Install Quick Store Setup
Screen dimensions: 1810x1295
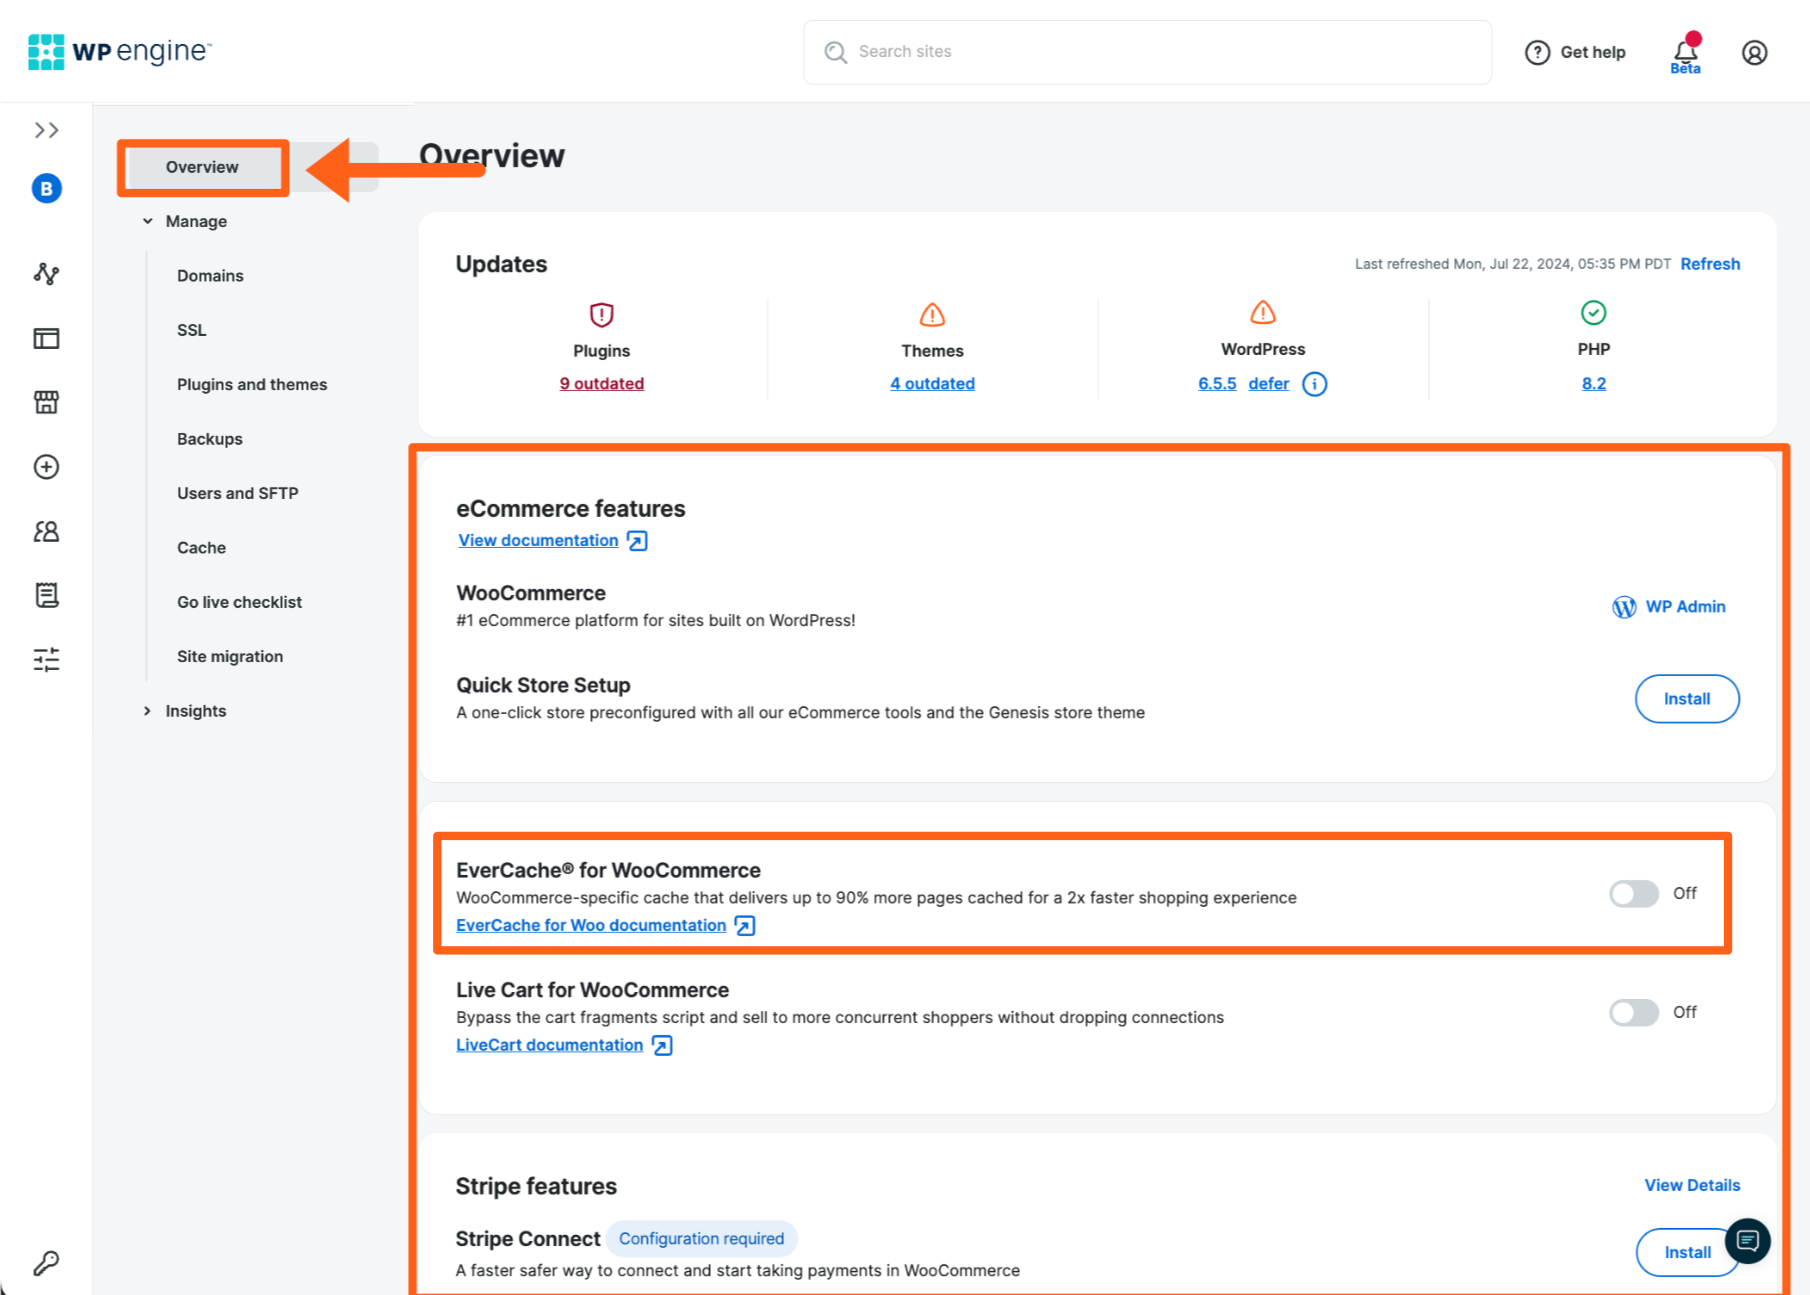pyautogui.click(x=1686, y=699)
